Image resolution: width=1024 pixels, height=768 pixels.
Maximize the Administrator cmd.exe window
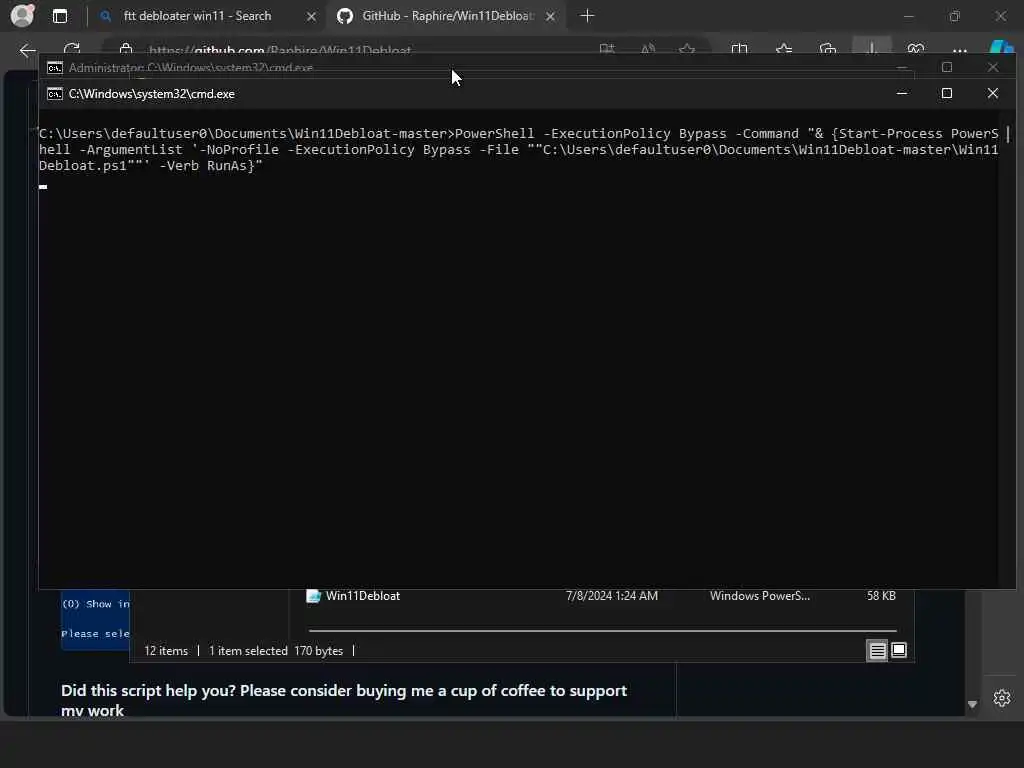(x=947, y=67)
